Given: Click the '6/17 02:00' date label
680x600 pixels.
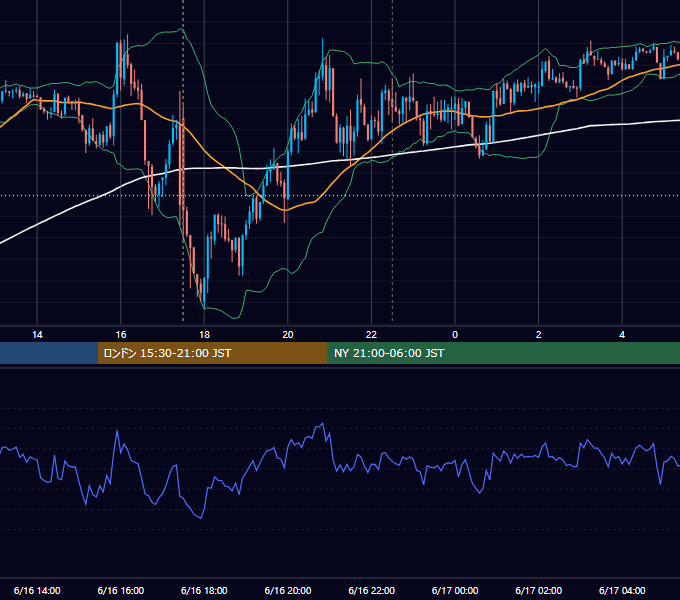Looking at the screenshot, I should click(539, 590).
